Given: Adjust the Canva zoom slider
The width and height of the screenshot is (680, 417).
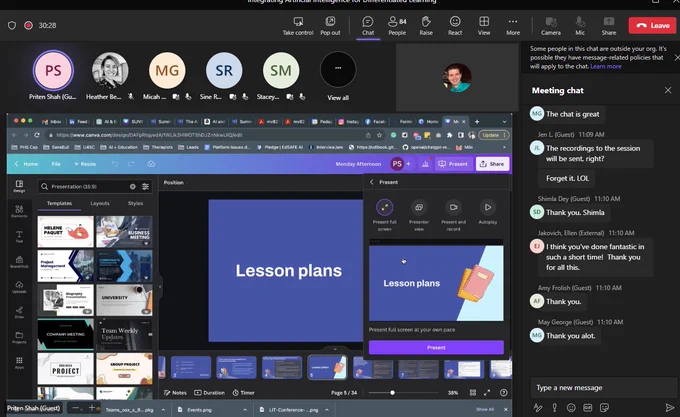Looking at the screenshot, I should (392, 393).
